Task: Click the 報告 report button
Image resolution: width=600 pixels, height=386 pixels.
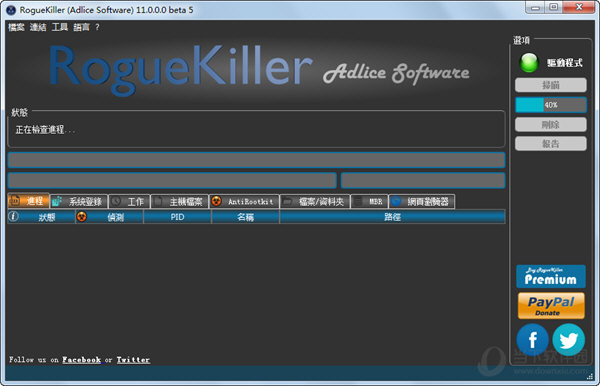Action: coord(551,143)
